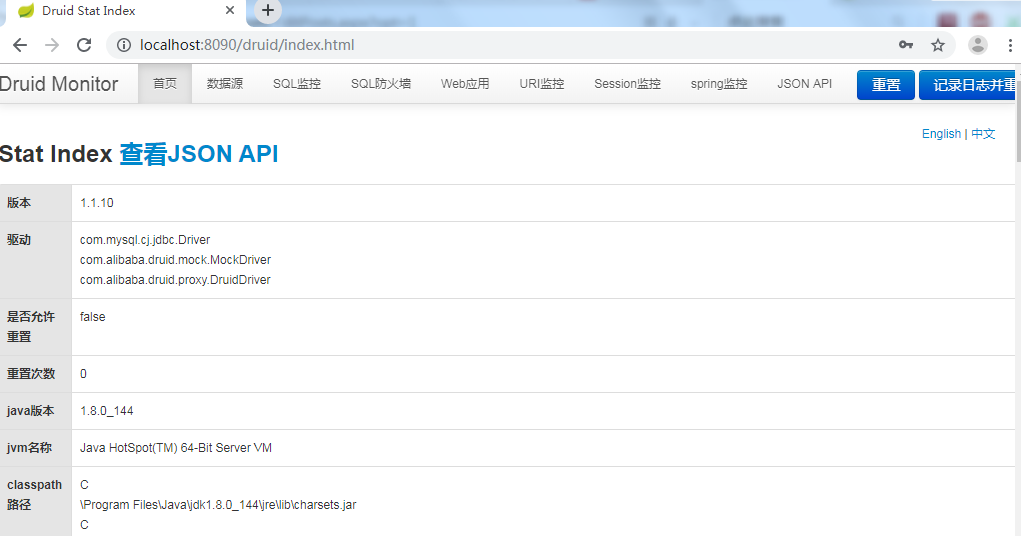Select the charsets.jar classpath line
Viewport: 1021px width, 536px height.
218,505
